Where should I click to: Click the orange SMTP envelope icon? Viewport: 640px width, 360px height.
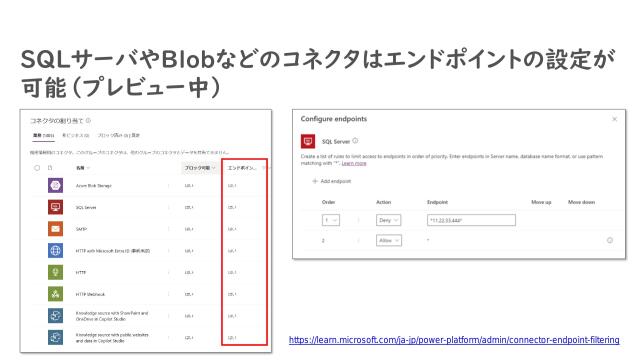click(56, 229)
